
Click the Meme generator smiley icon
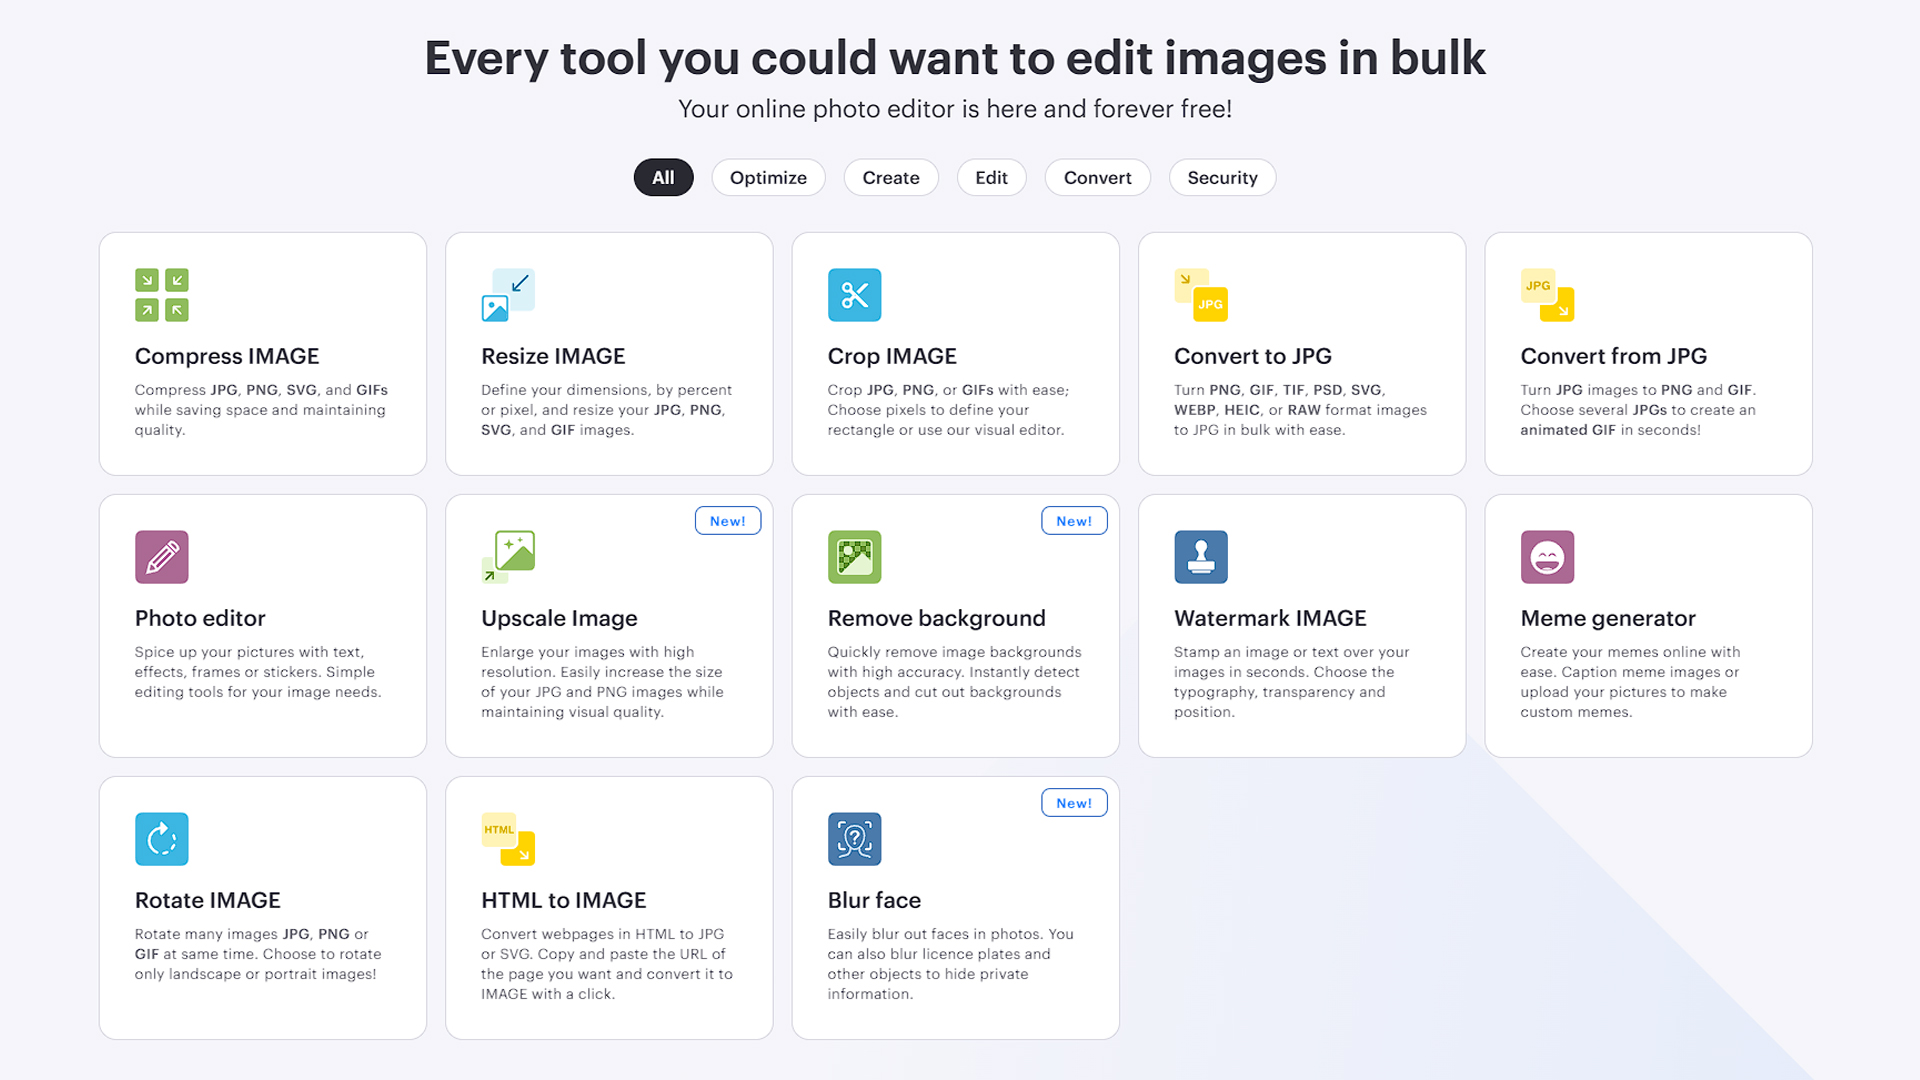point(1547,557)
